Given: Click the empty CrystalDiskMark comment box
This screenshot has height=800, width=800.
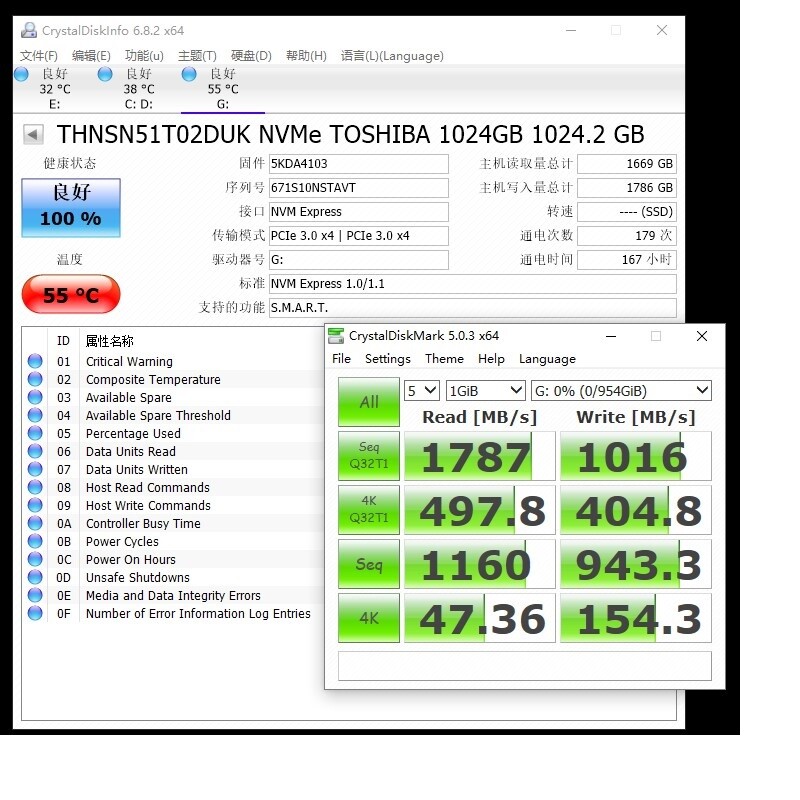Looking at the screenshot, I should tap(524, 666).
